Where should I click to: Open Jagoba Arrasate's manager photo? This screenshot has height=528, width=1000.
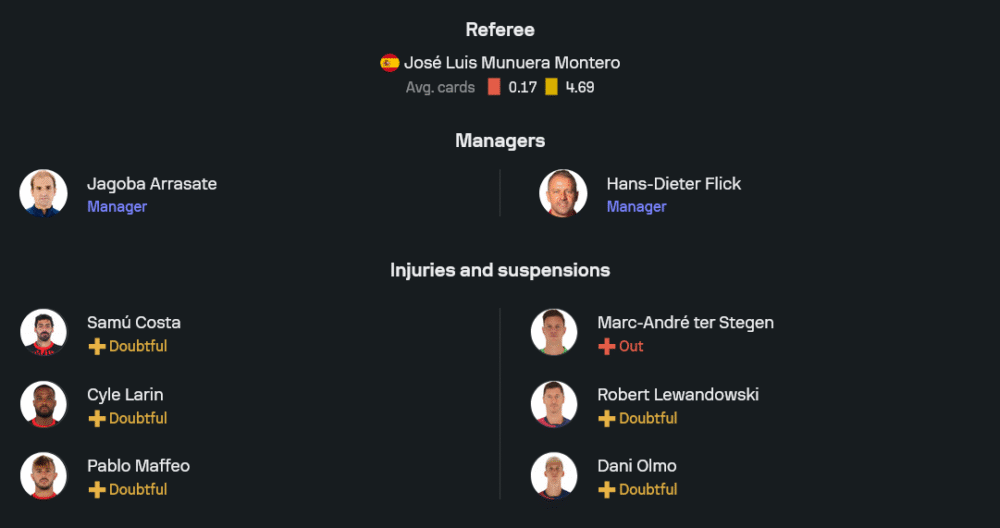44,193
